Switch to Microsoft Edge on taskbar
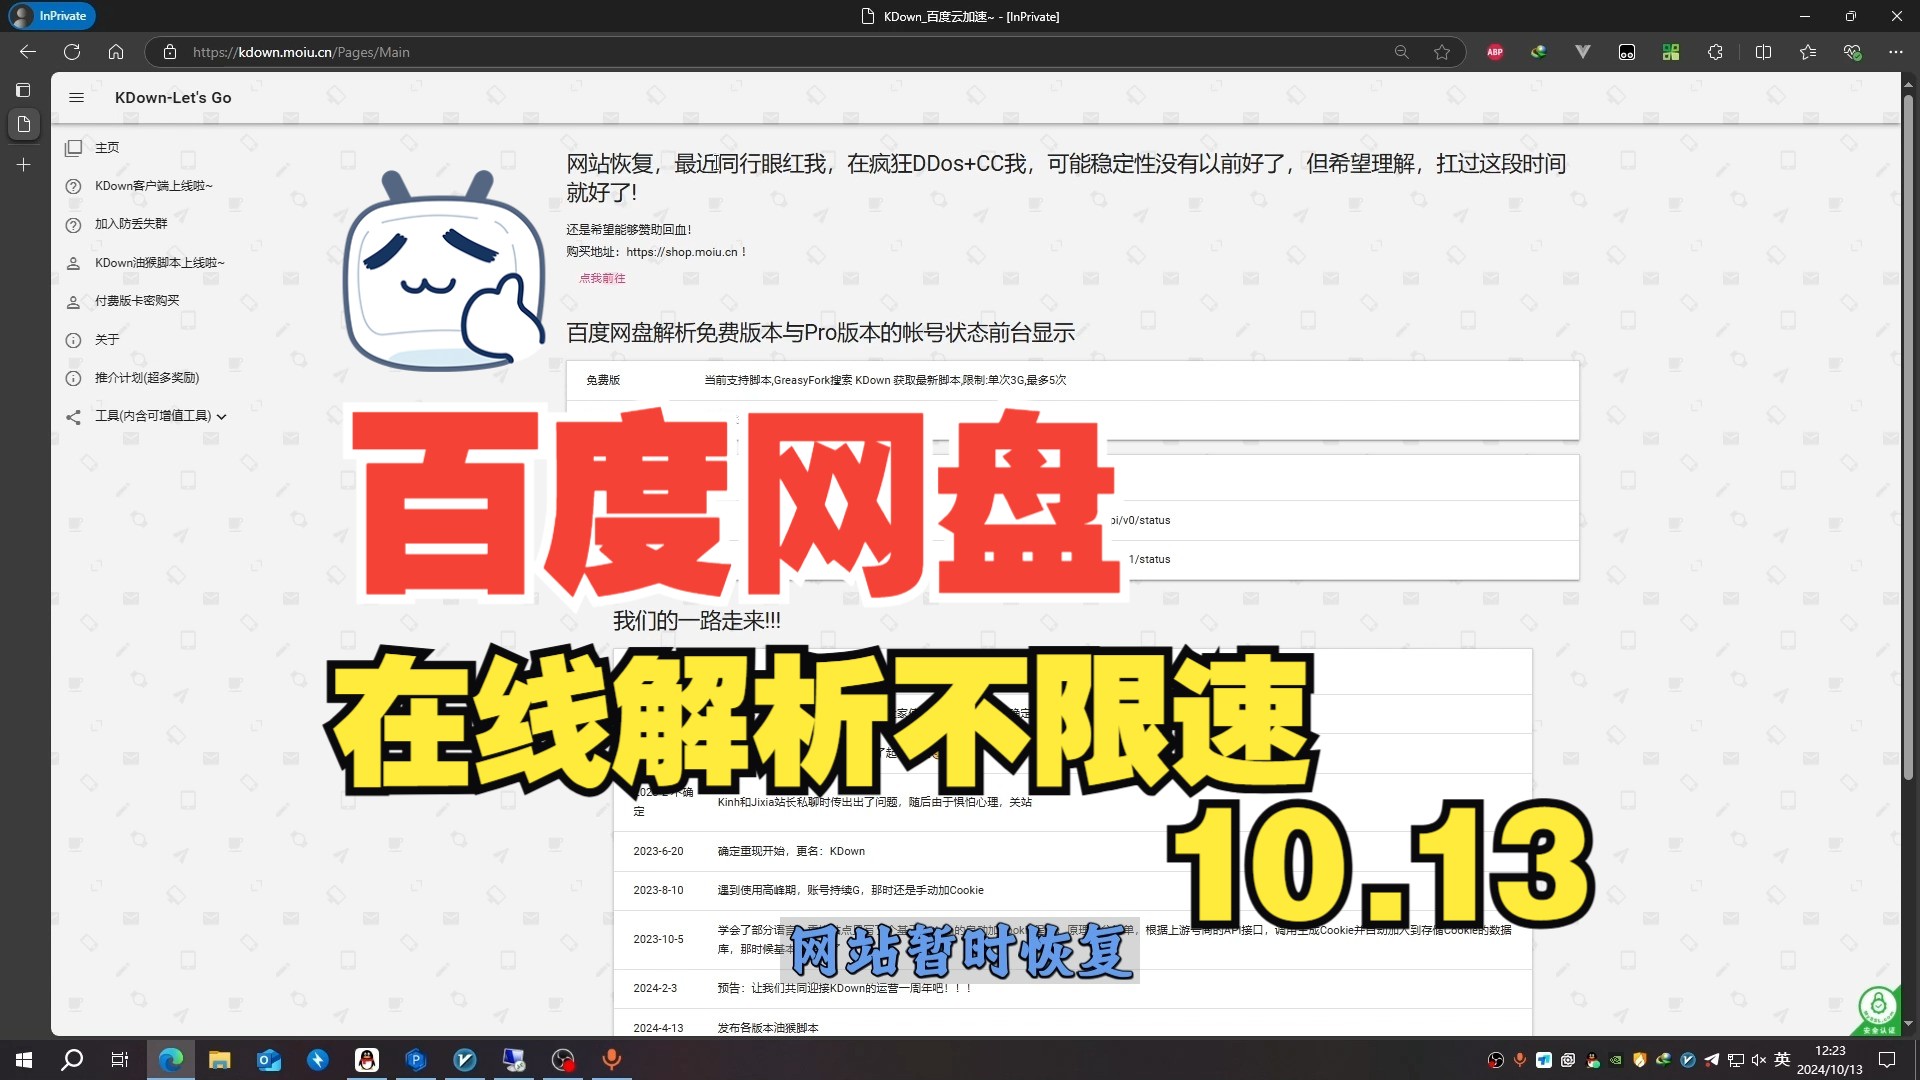1920x1080 pixels. pos(170,1060)
